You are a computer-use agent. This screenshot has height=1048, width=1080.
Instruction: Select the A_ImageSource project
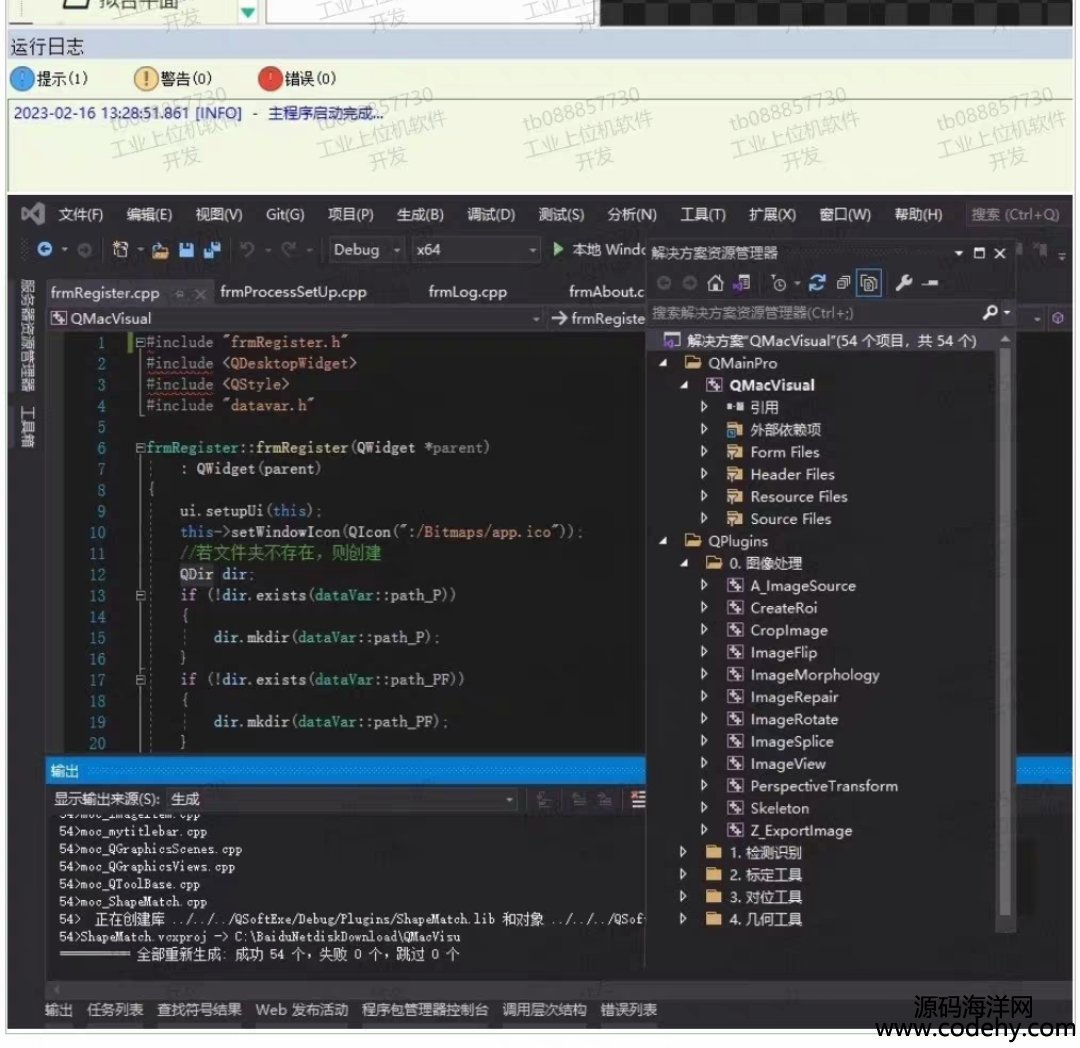(x=803, y=586)
